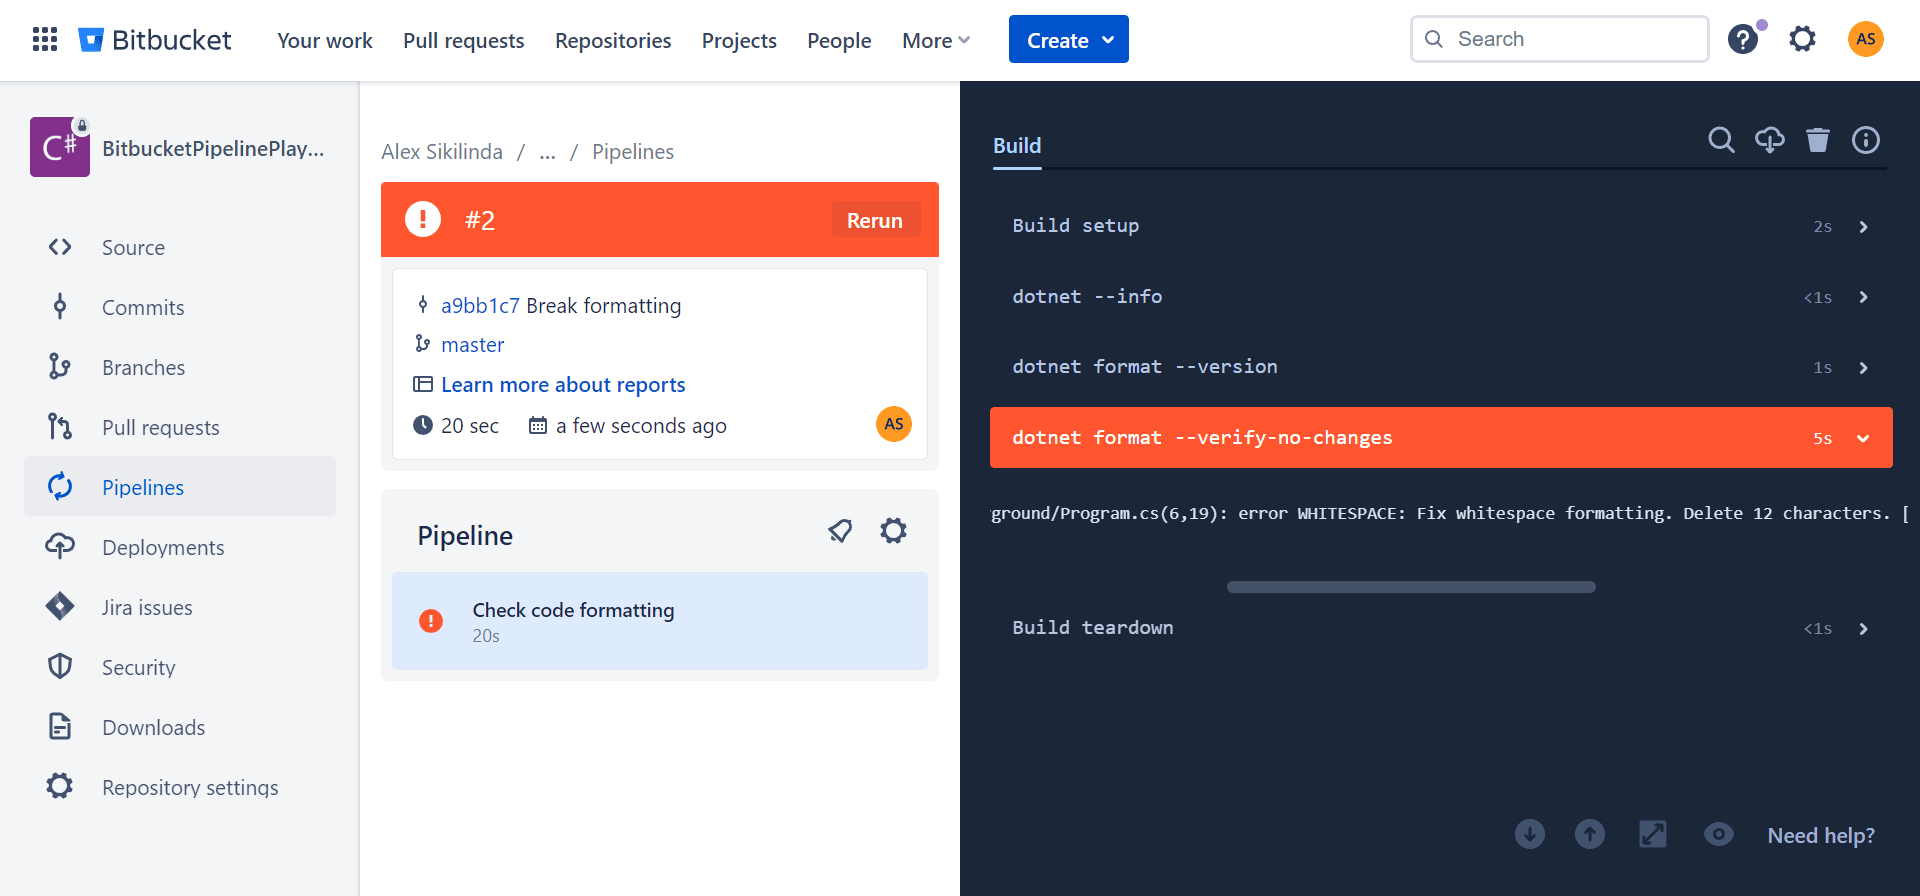The image size is (1920, 896).
Task: Open Pull requests in top nav
Action: pos(464,40)
